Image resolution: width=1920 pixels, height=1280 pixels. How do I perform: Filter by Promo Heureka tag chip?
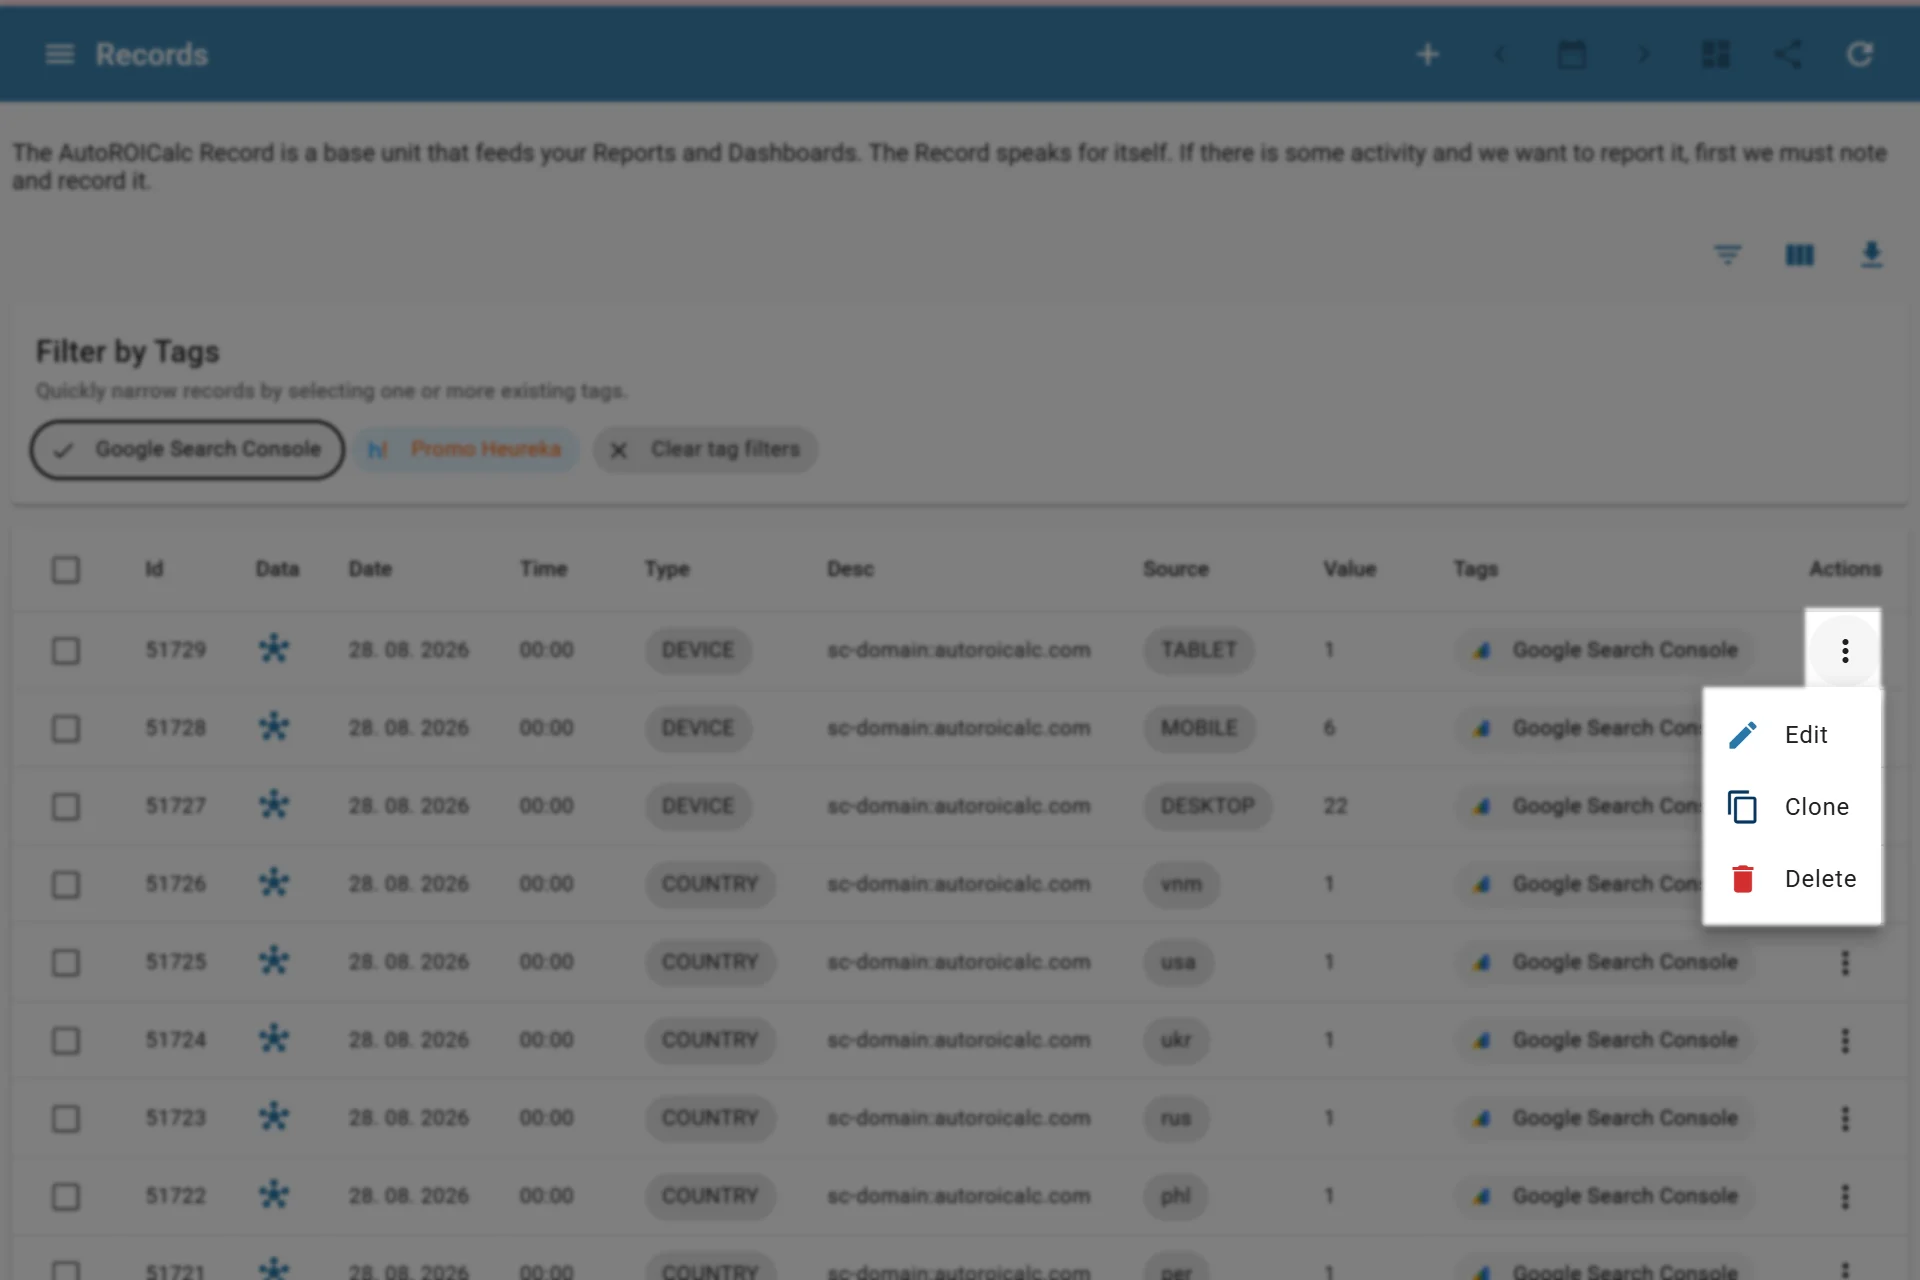point(466,450)
